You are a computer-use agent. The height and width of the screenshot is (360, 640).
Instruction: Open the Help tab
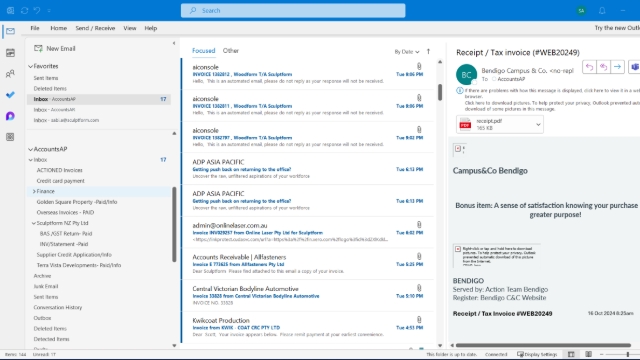(151, 28)
